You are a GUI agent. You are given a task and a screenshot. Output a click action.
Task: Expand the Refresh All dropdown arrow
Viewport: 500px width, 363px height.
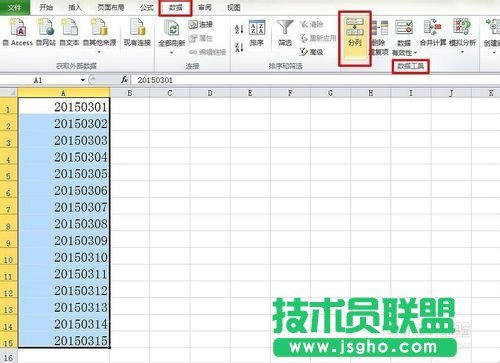172,53
